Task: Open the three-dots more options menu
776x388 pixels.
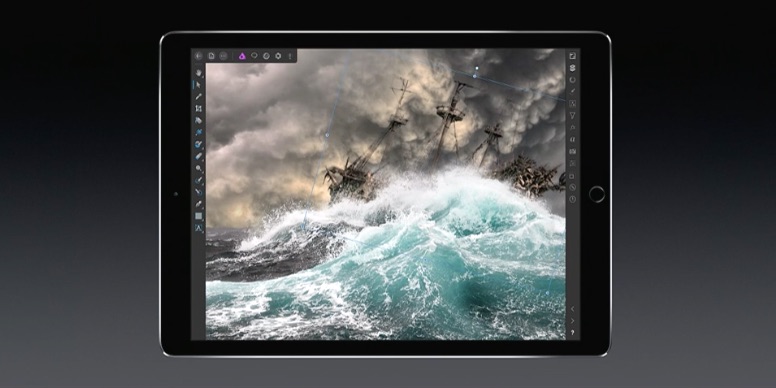Action: (290, 56)
